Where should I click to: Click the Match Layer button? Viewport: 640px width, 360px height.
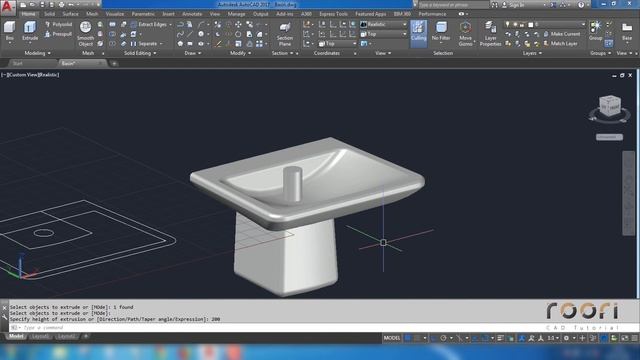click(x=560, y=44)
